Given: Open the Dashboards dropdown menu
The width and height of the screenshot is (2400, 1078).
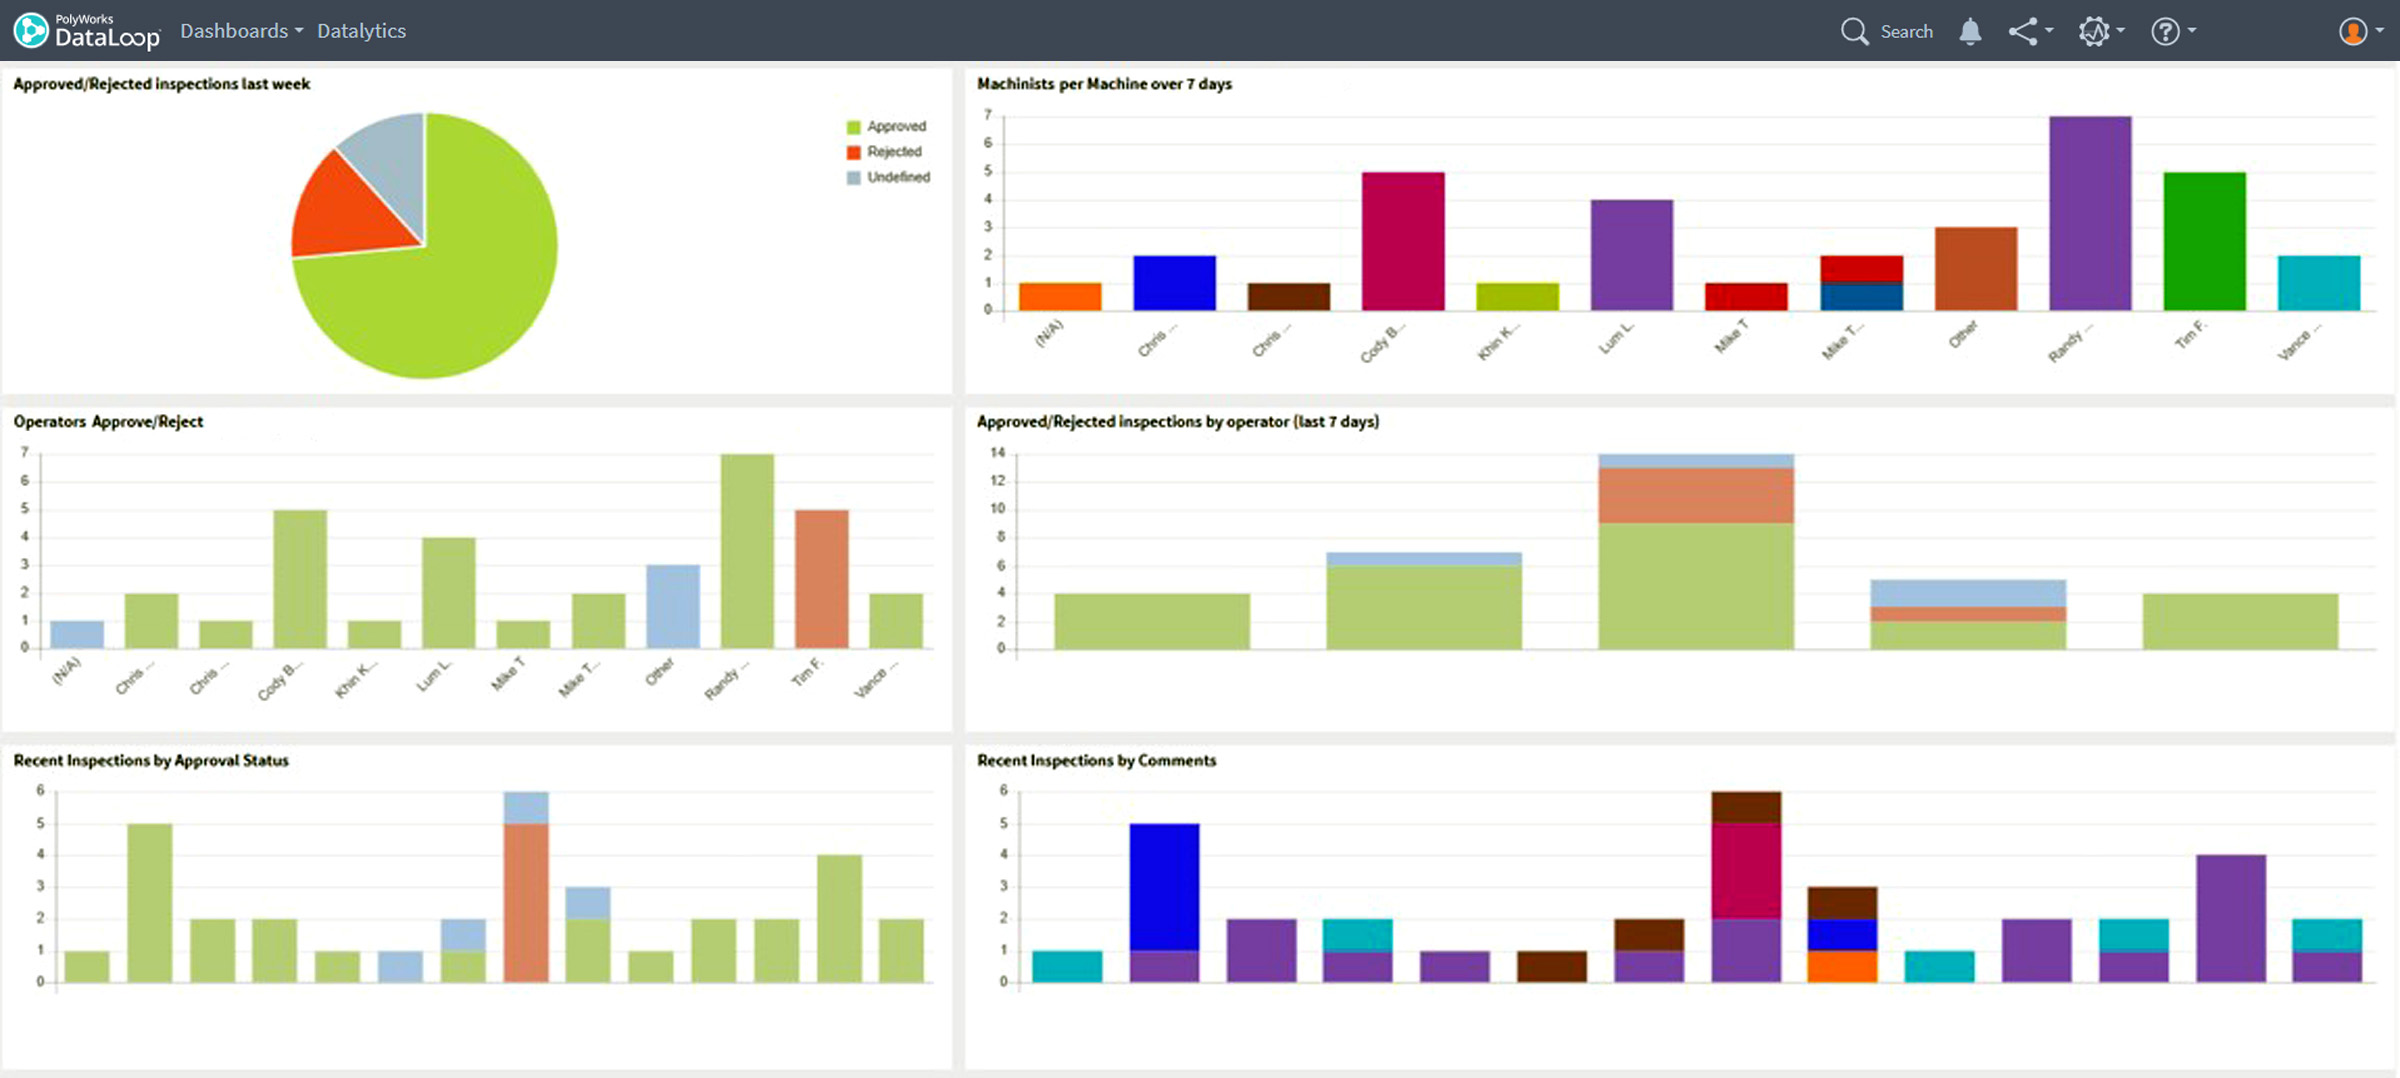Looking at the screenshot, I should pyautogui.click(x=241, y=31).
